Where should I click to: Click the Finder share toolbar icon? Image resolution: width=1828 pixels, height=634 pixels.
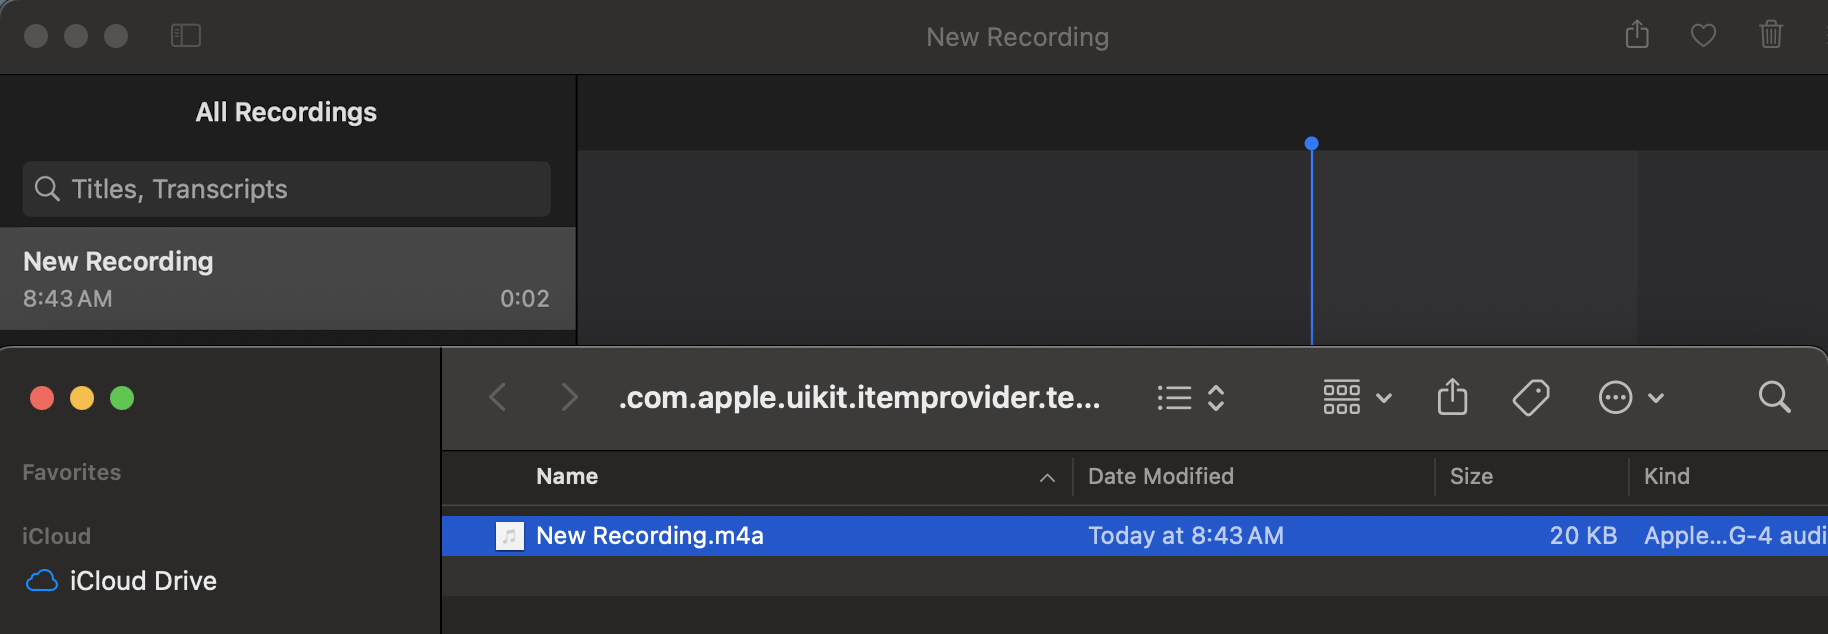pos(1452,398)
